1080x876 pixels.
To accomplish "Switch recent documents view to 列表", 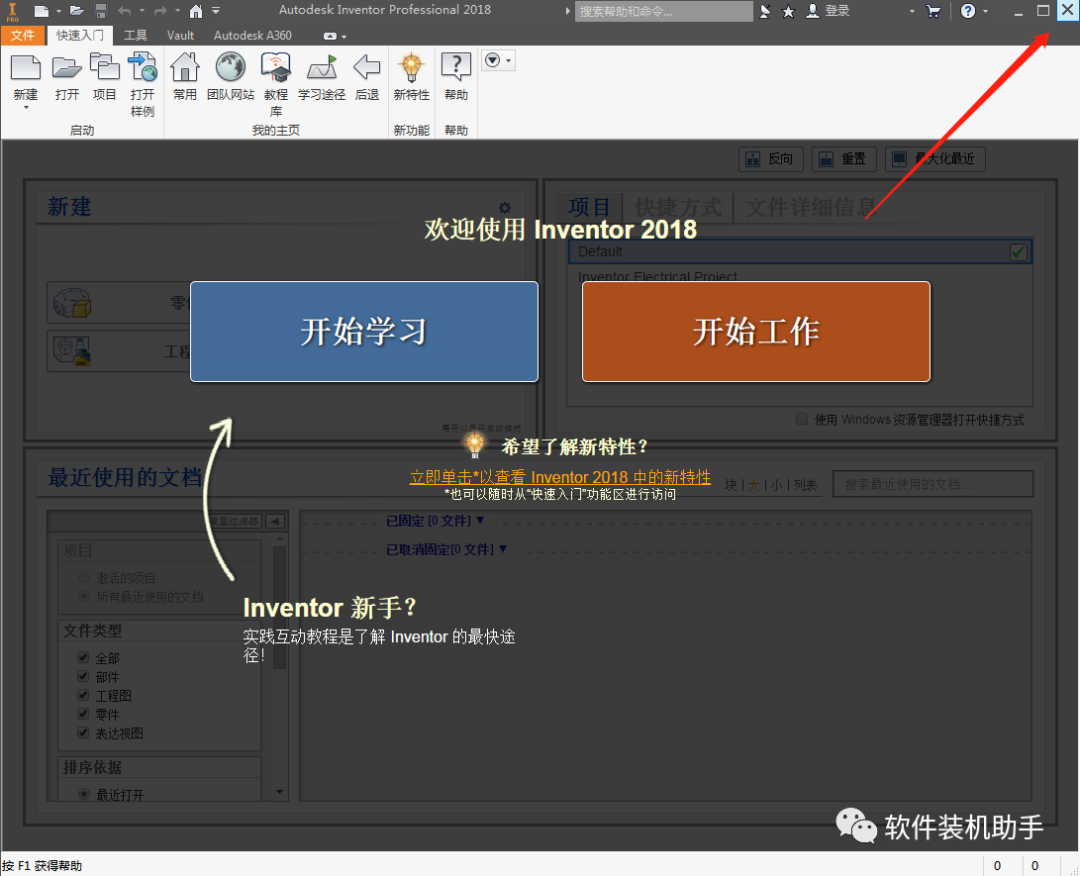I will (805, 485).
